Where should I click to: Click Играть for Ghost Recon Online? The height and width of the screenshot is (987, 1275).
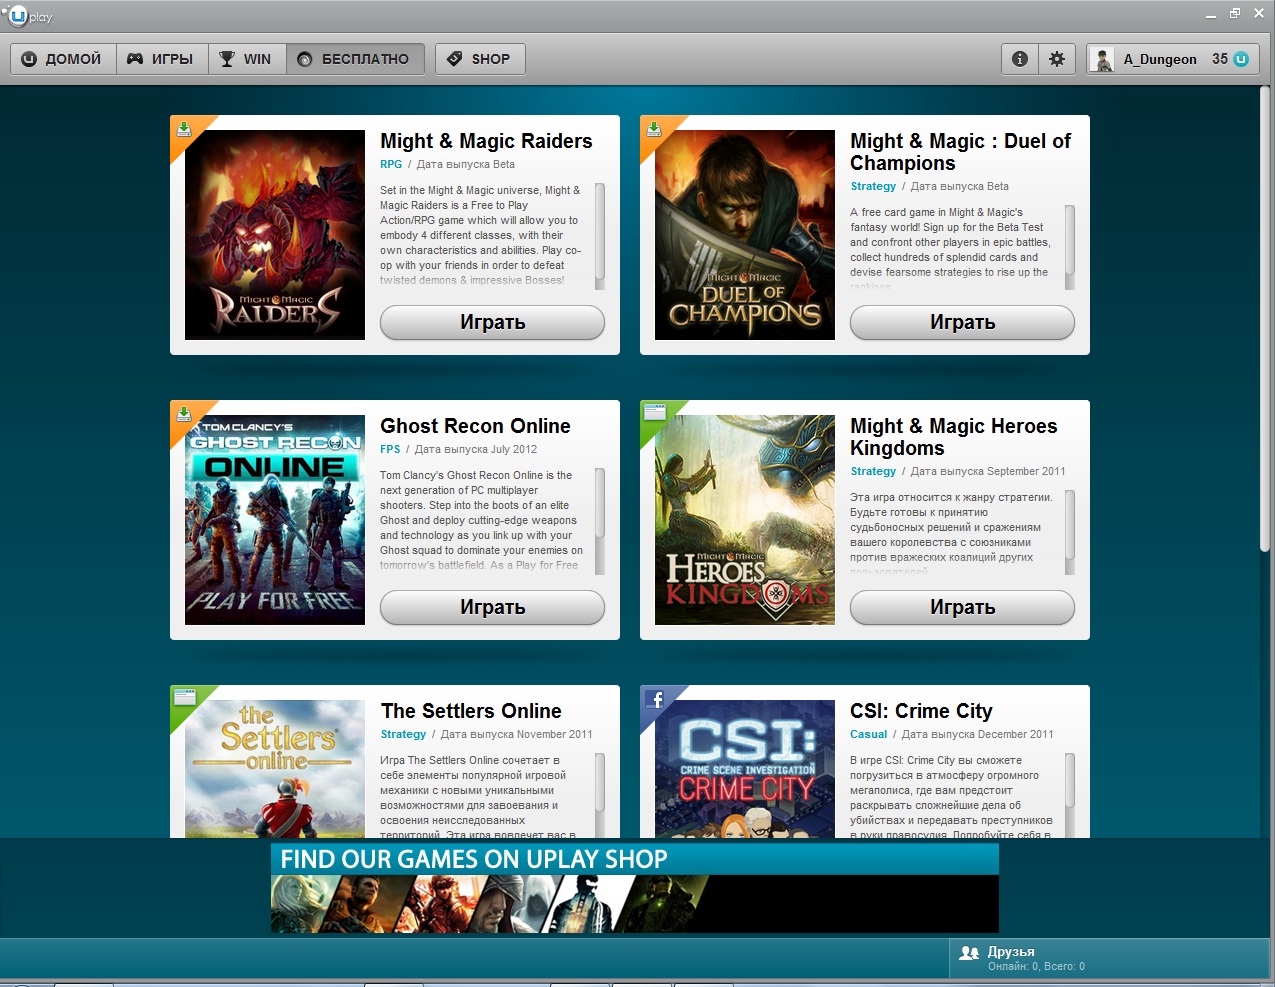tap(492, 608)
